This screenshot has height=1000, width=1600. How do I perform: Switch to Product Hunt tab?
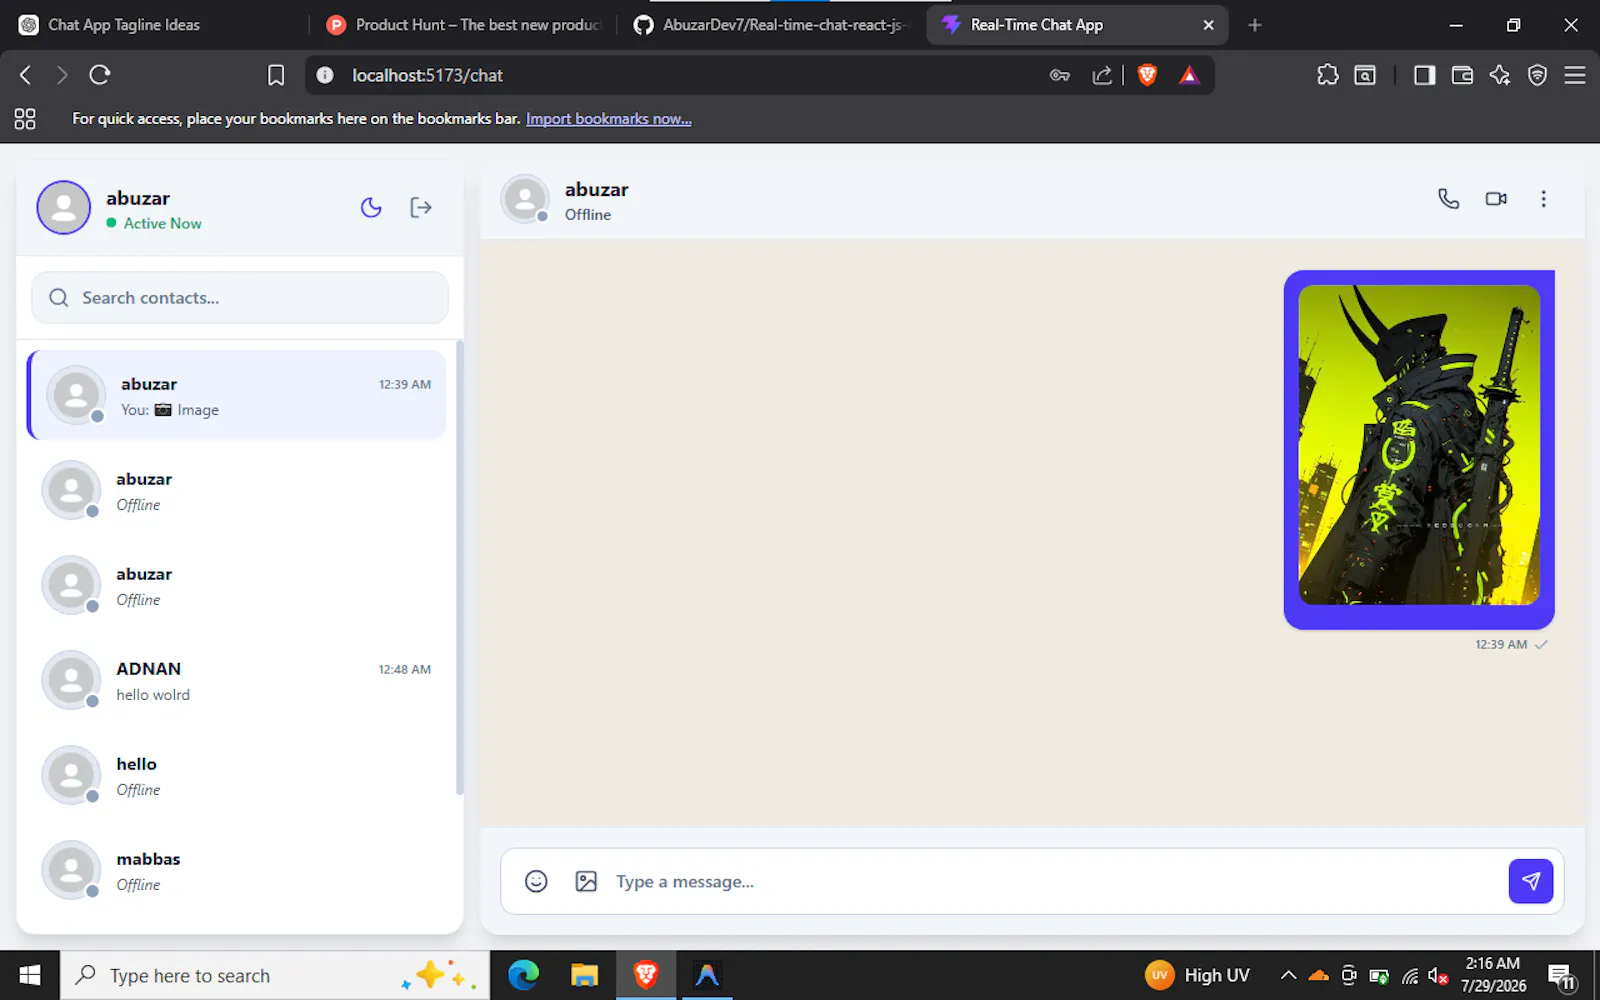[x=465, y=25]
